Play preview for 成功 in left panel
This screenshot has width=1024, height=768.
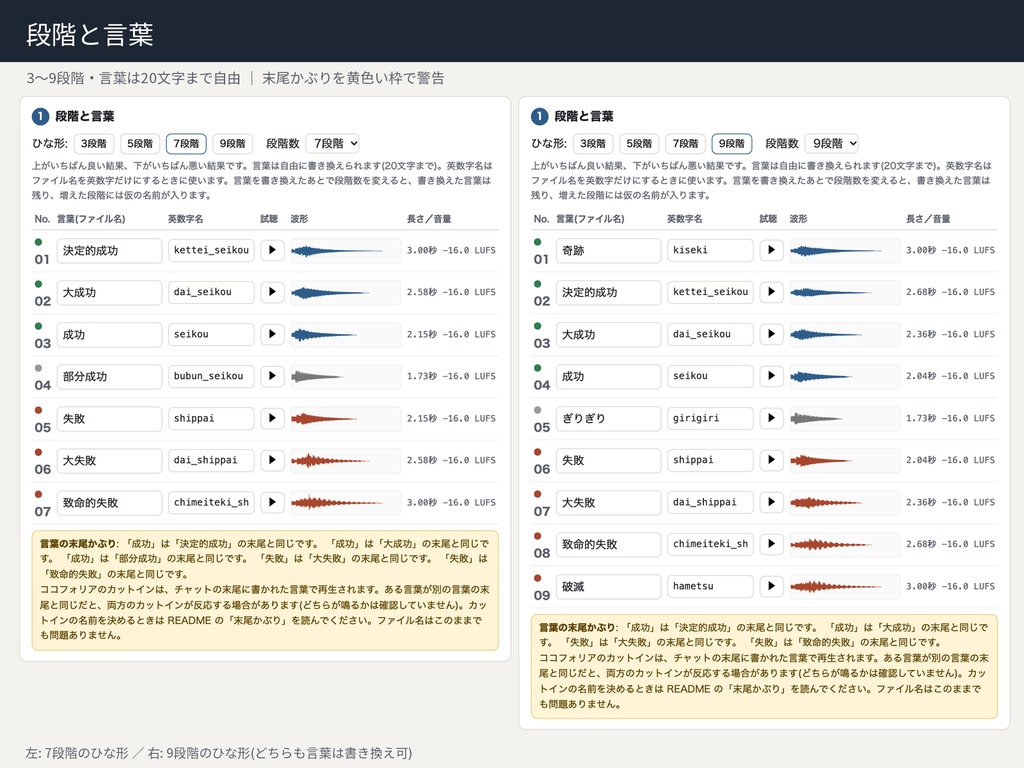[272, 334]
